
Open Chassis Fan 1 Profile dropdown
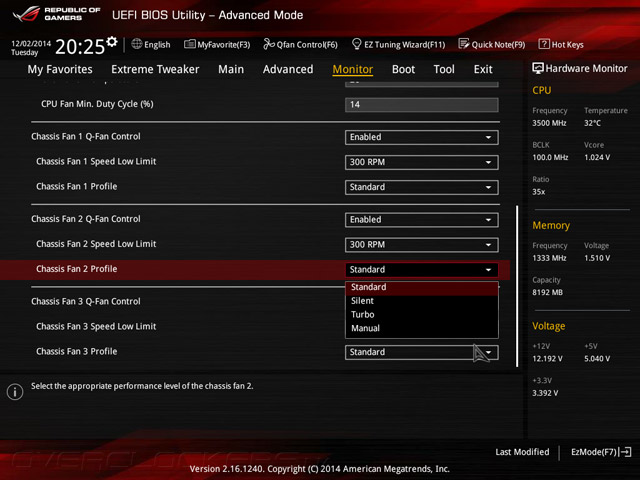[421, 187]
